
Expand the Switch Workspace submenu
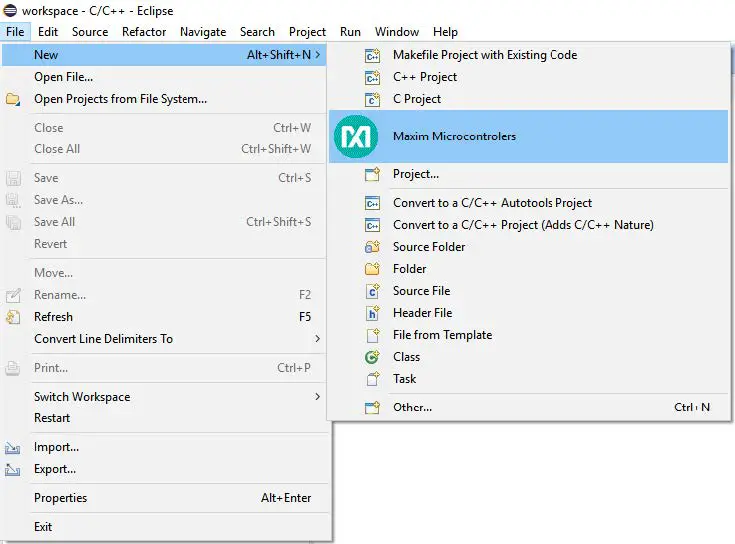318,397
